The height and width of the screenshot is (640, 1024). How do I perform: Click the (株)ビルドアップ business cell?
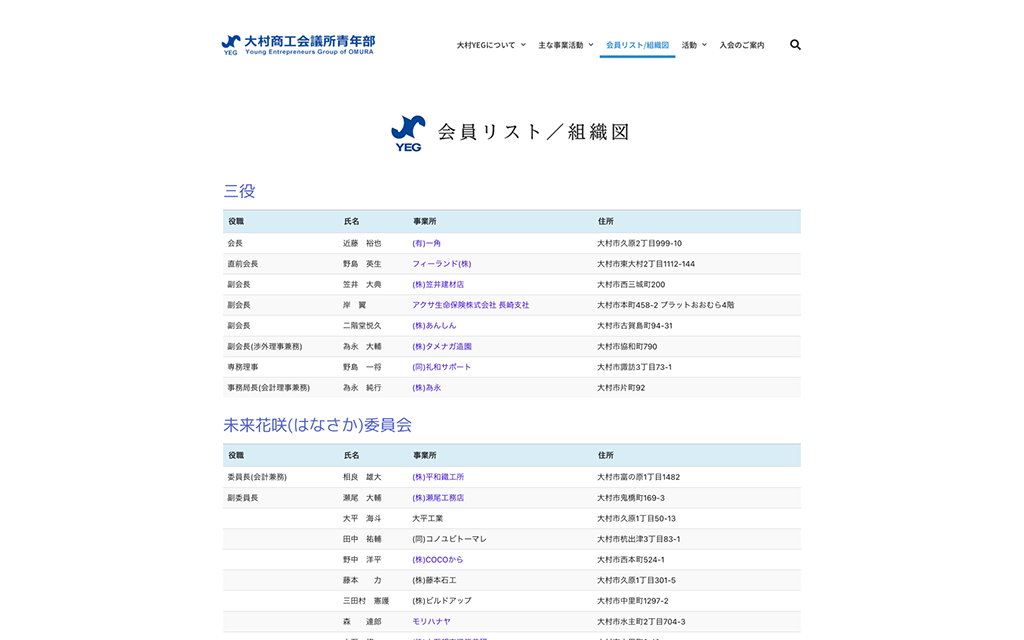(441, 601)
